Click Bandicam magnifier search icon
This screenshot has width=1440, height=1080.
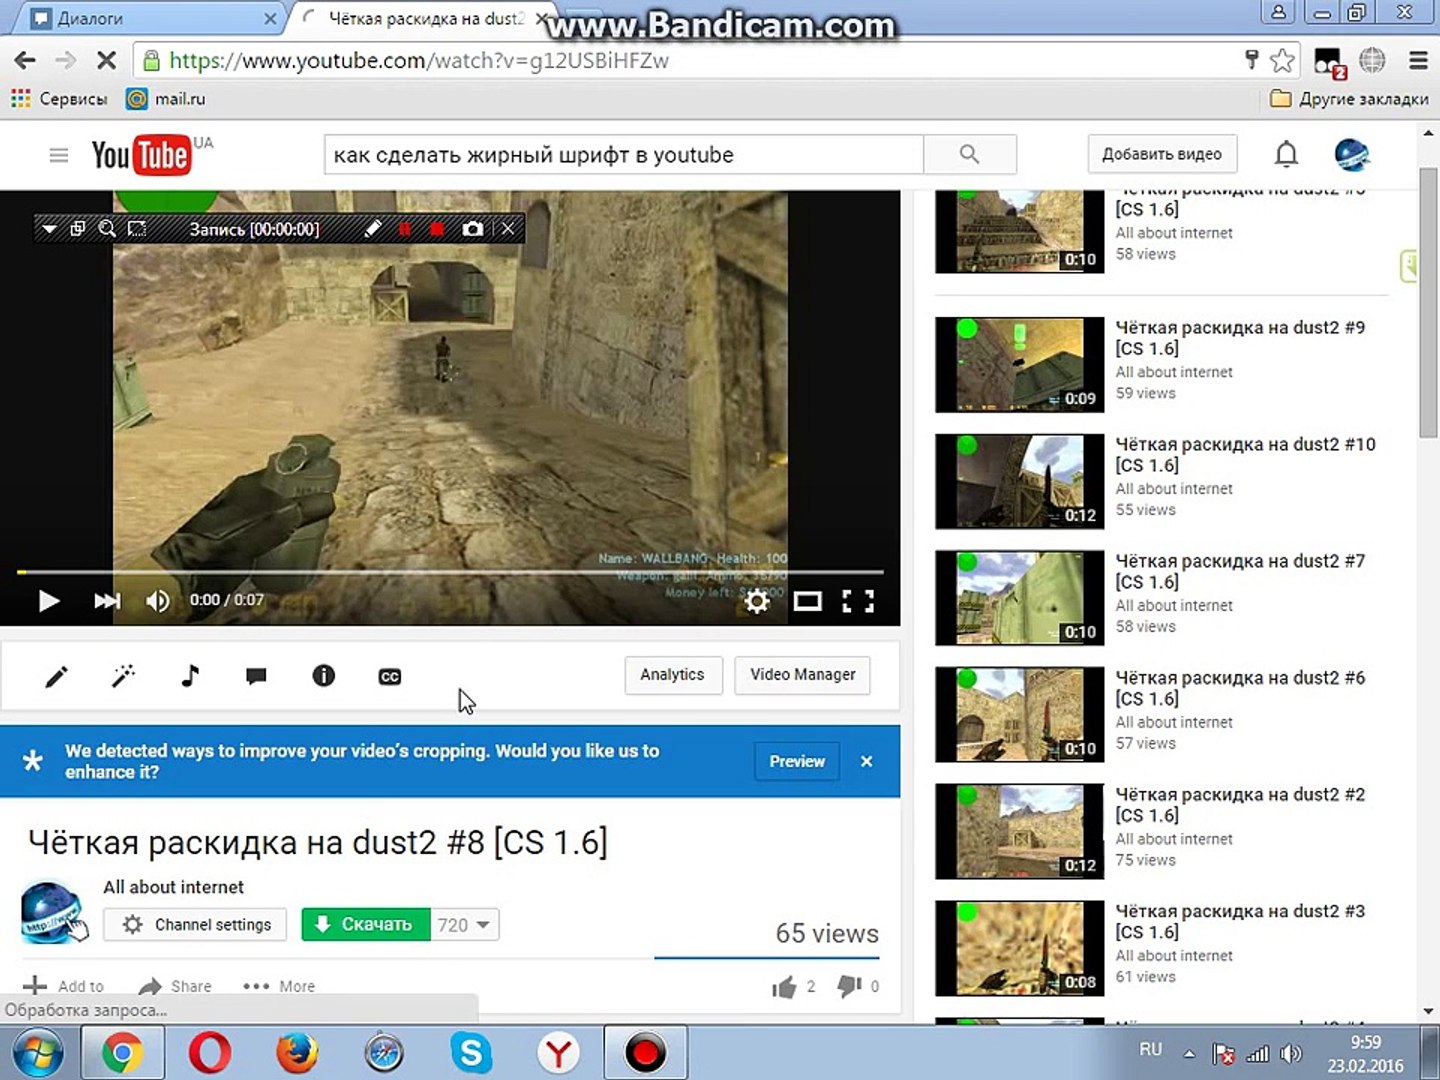click(107, 229)
